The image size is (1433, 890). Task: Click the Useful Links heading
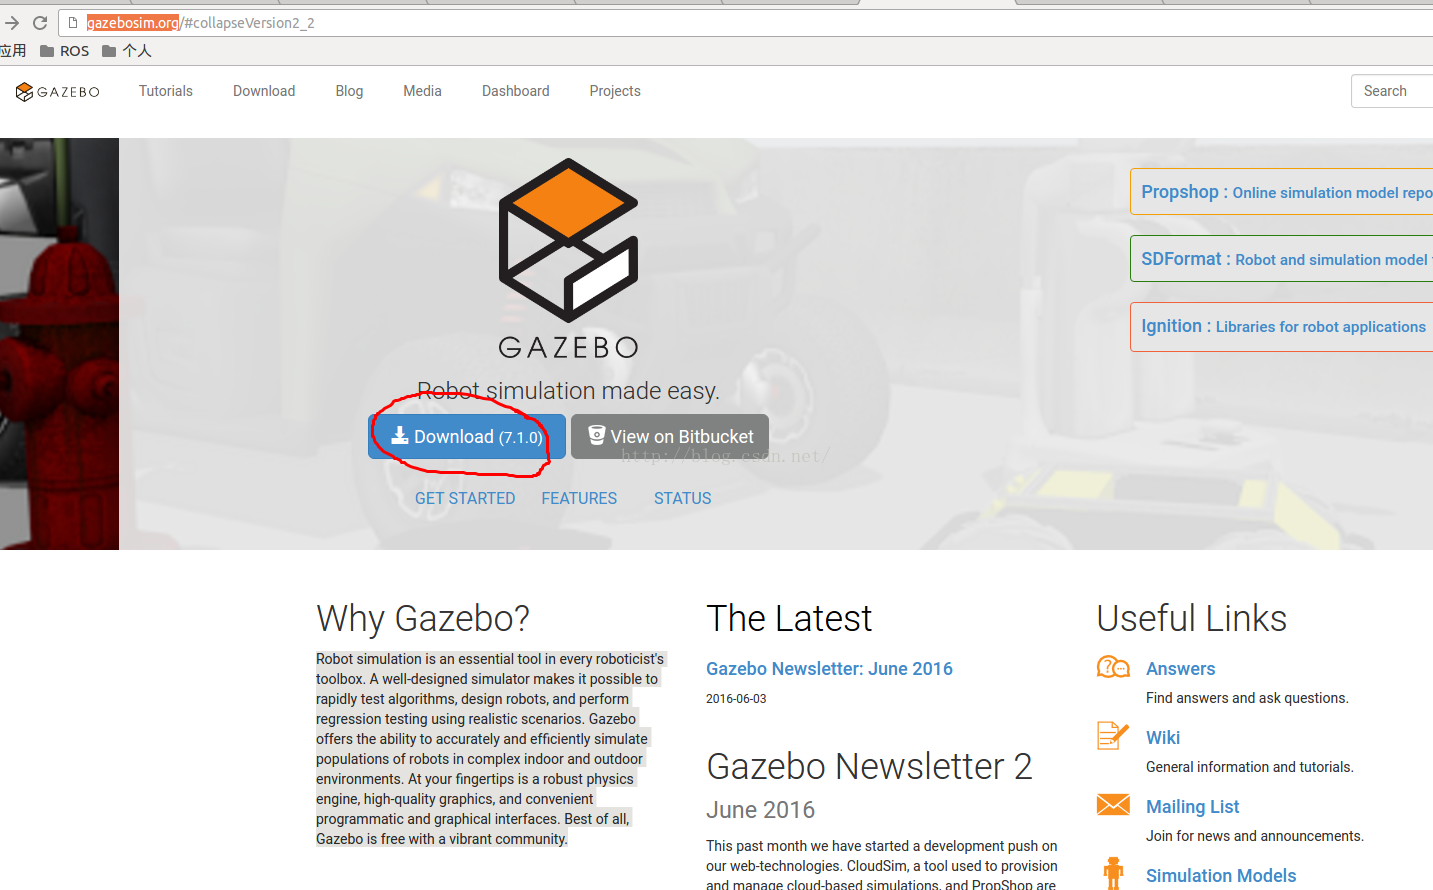1191,619
